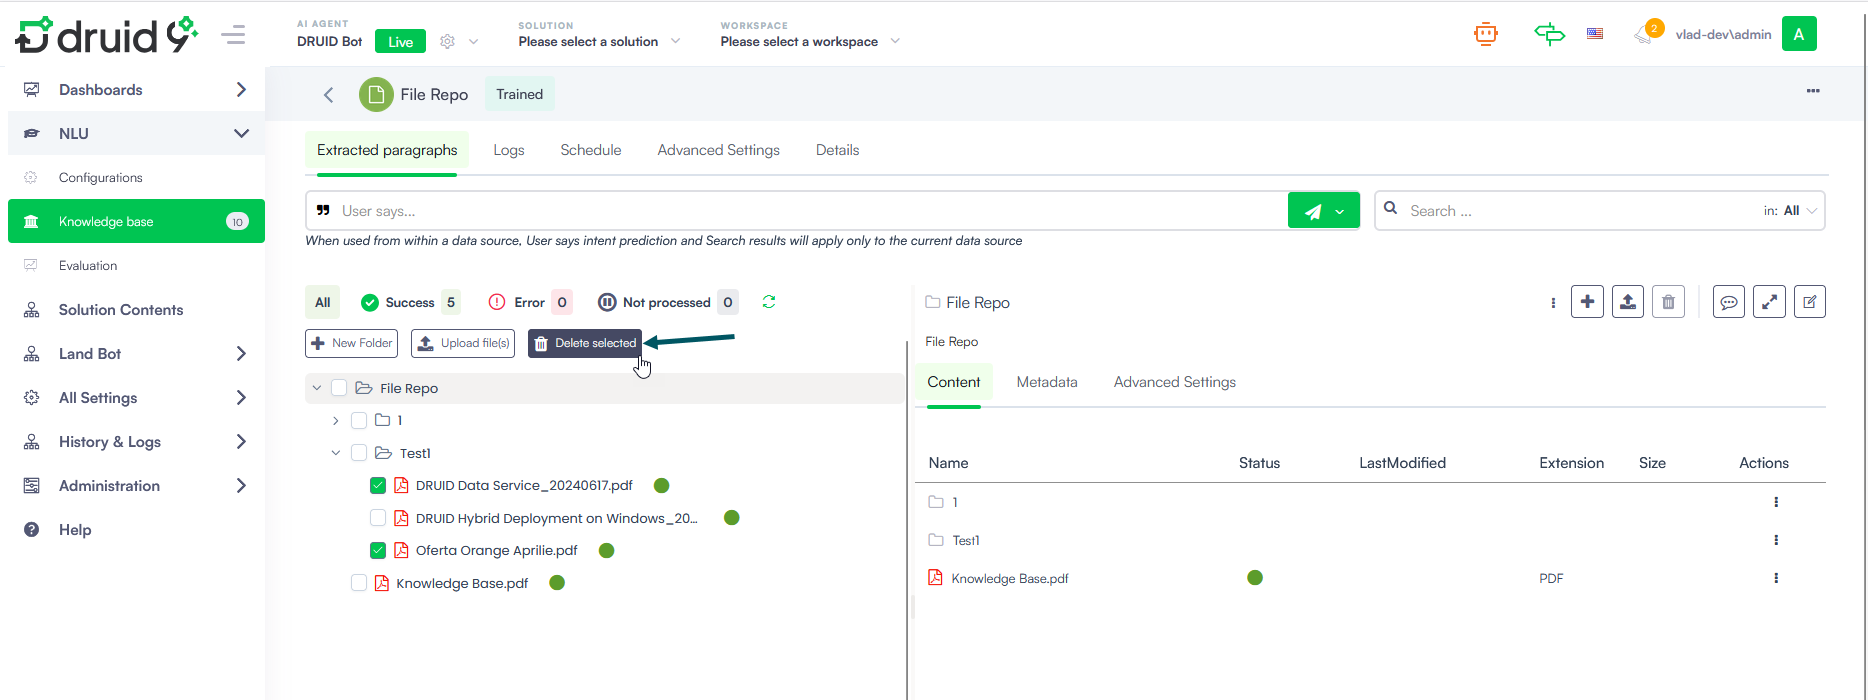Screen dimensions: 1868x700
Task: Expand the folder named 1 in tree
Action: coord(336,421)
